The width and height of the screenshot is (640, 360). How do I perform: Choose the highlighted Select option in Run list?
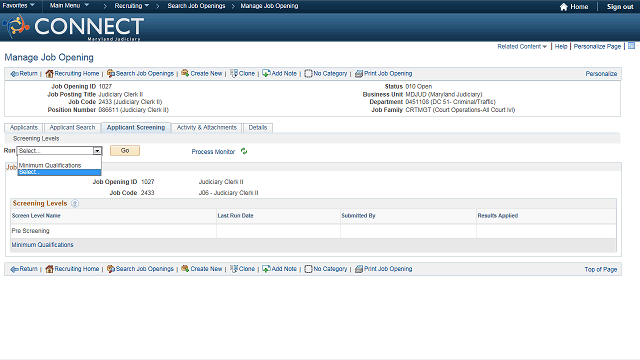(x=59, y=172)
